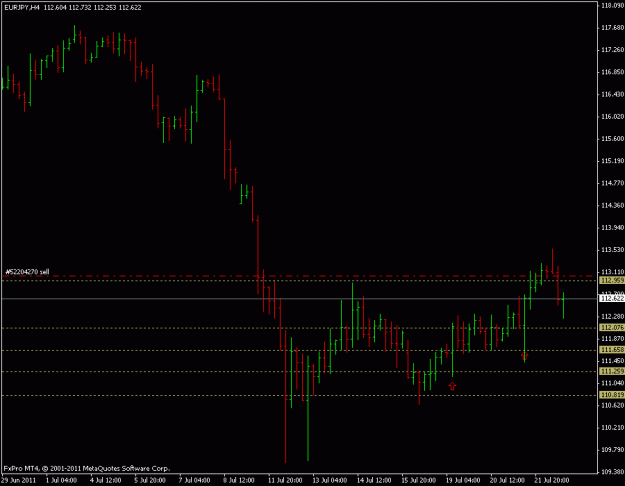Click the 113.940 price scale label
625x486 pixels.
click(x=612, y=228)
